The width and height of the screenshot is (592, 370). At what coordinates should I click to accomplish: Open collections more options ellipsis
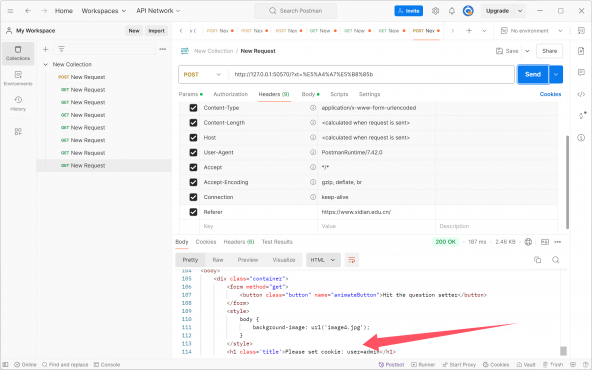[x=163, y=49]
